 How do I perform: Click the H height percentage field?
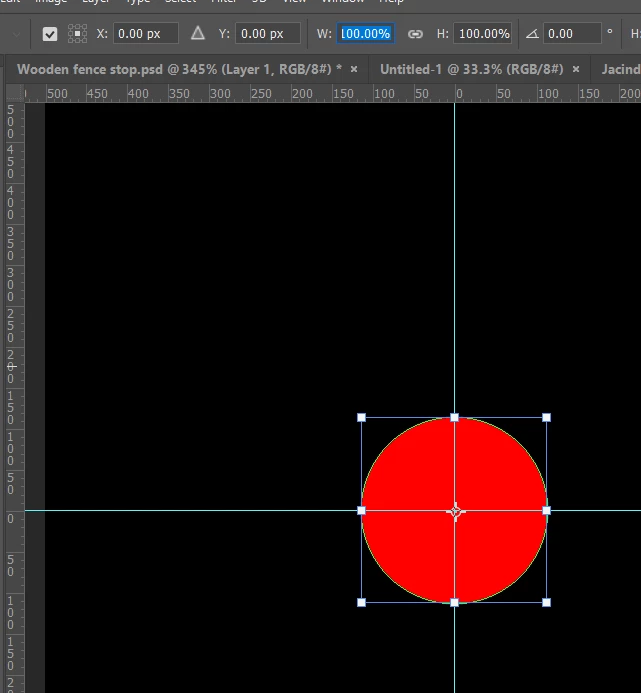point(483,34)
